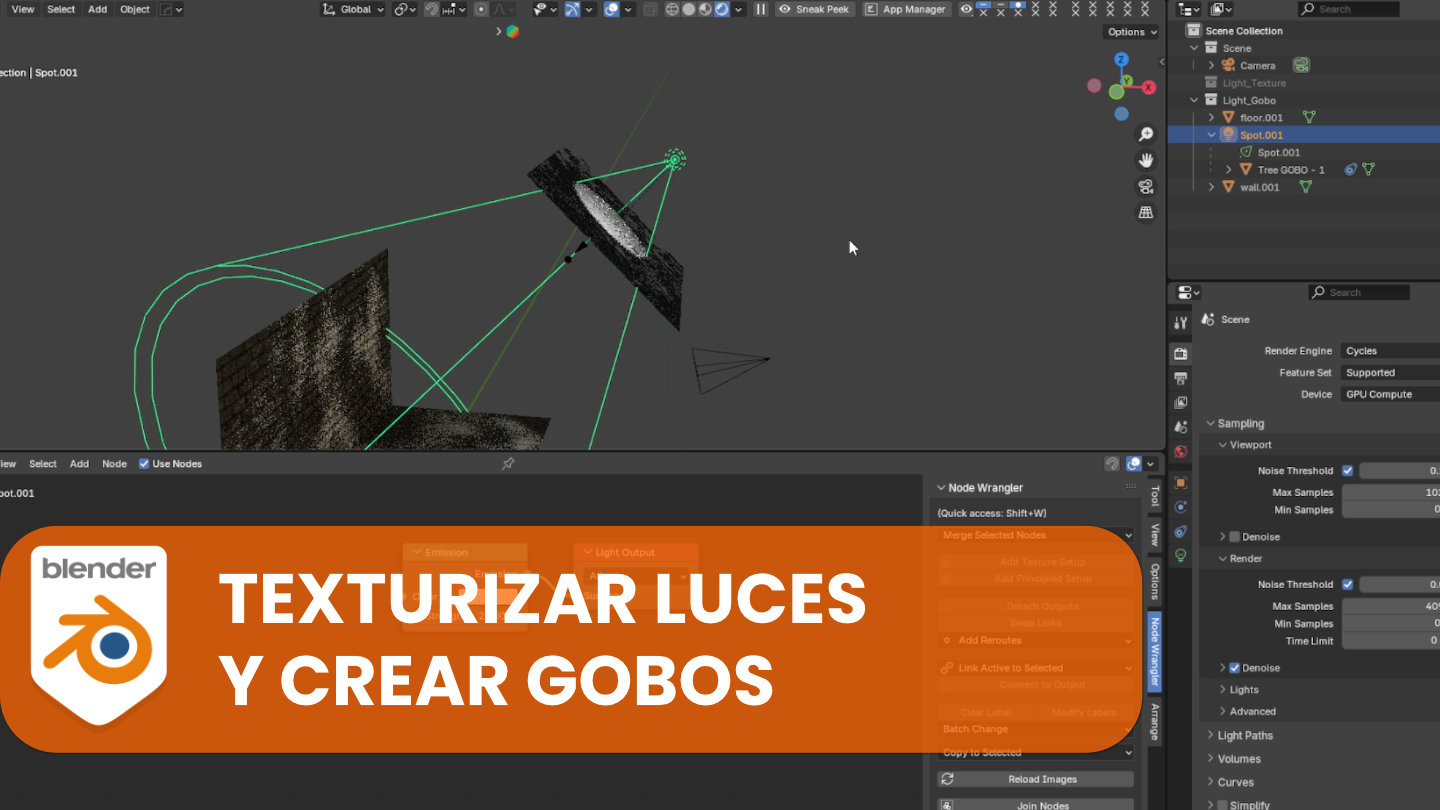This screenshot has width=1440, height=810.
Task: Open the Feature Set dropdown showing Supported
Action: [x=1391, y=373]
